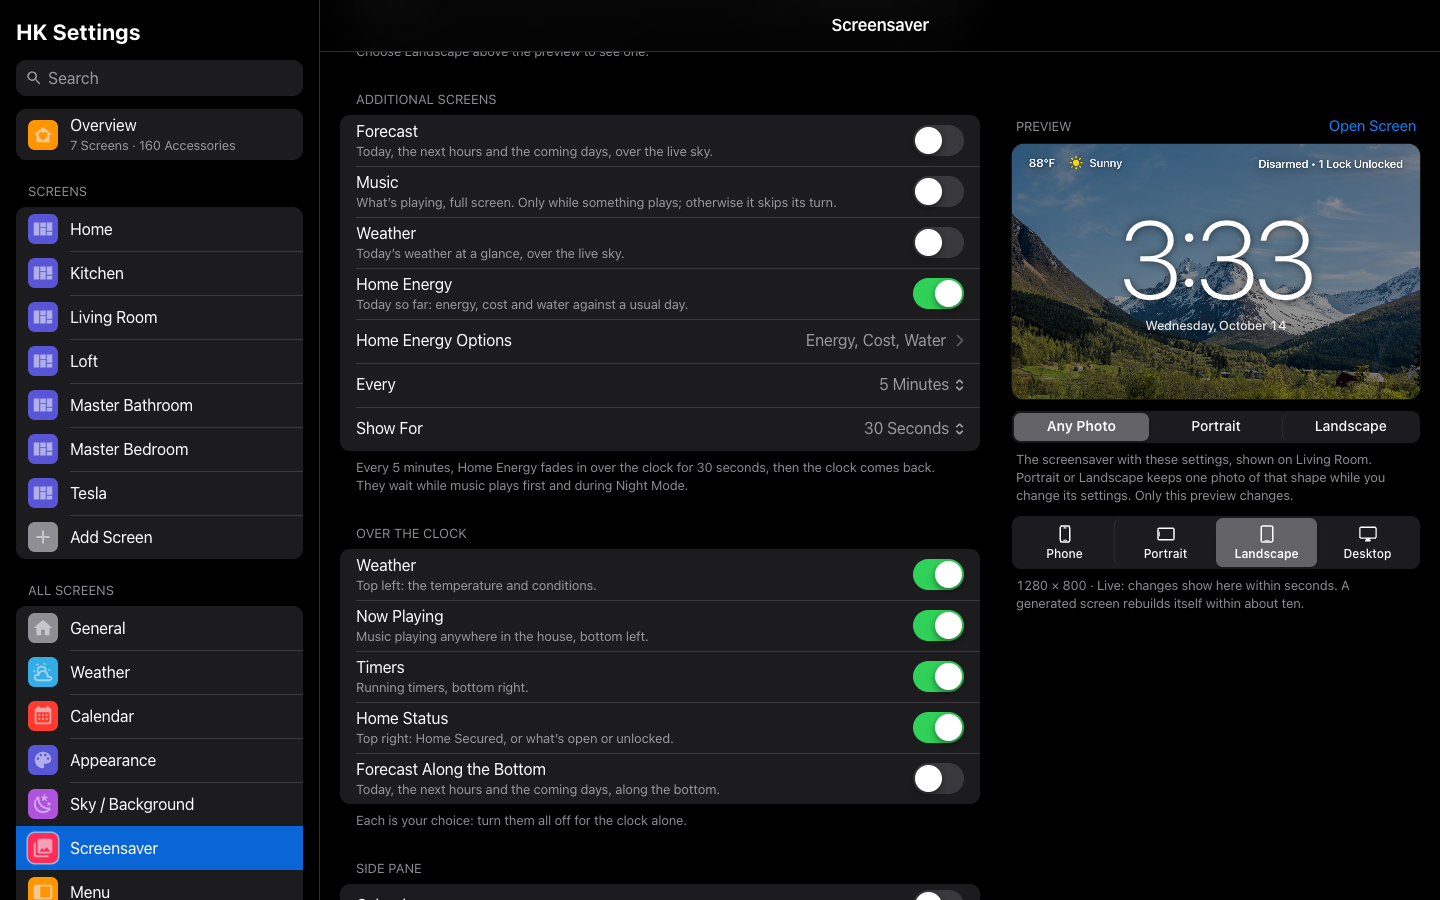Select the Kitchen screen icon

tap(43, 273)
